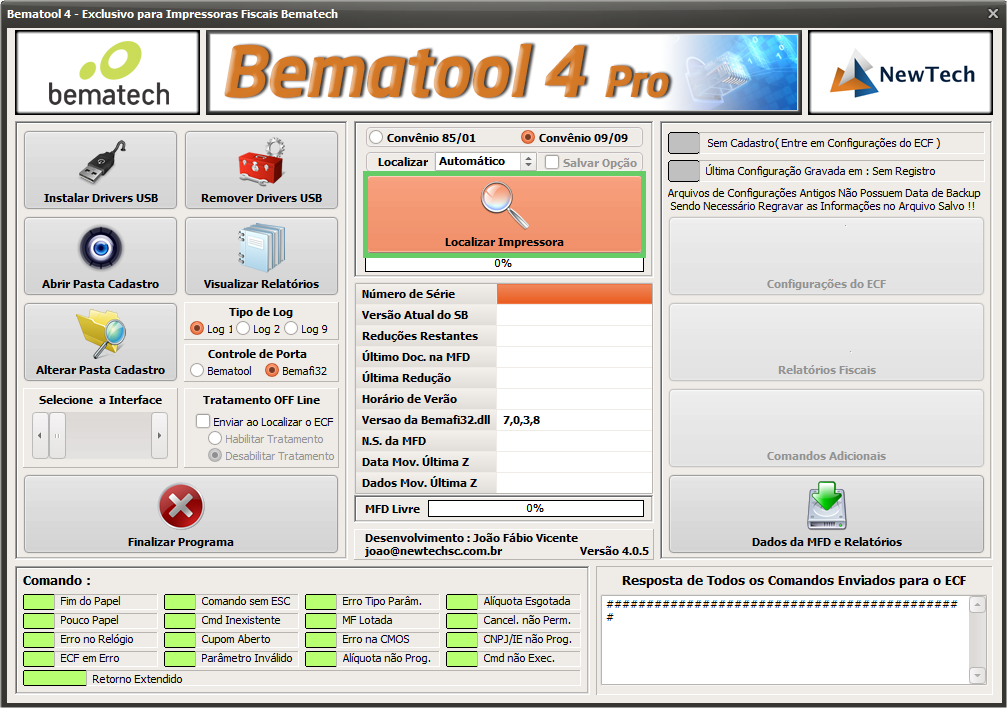Click the disabled Comandos Adicionais button

826,428
